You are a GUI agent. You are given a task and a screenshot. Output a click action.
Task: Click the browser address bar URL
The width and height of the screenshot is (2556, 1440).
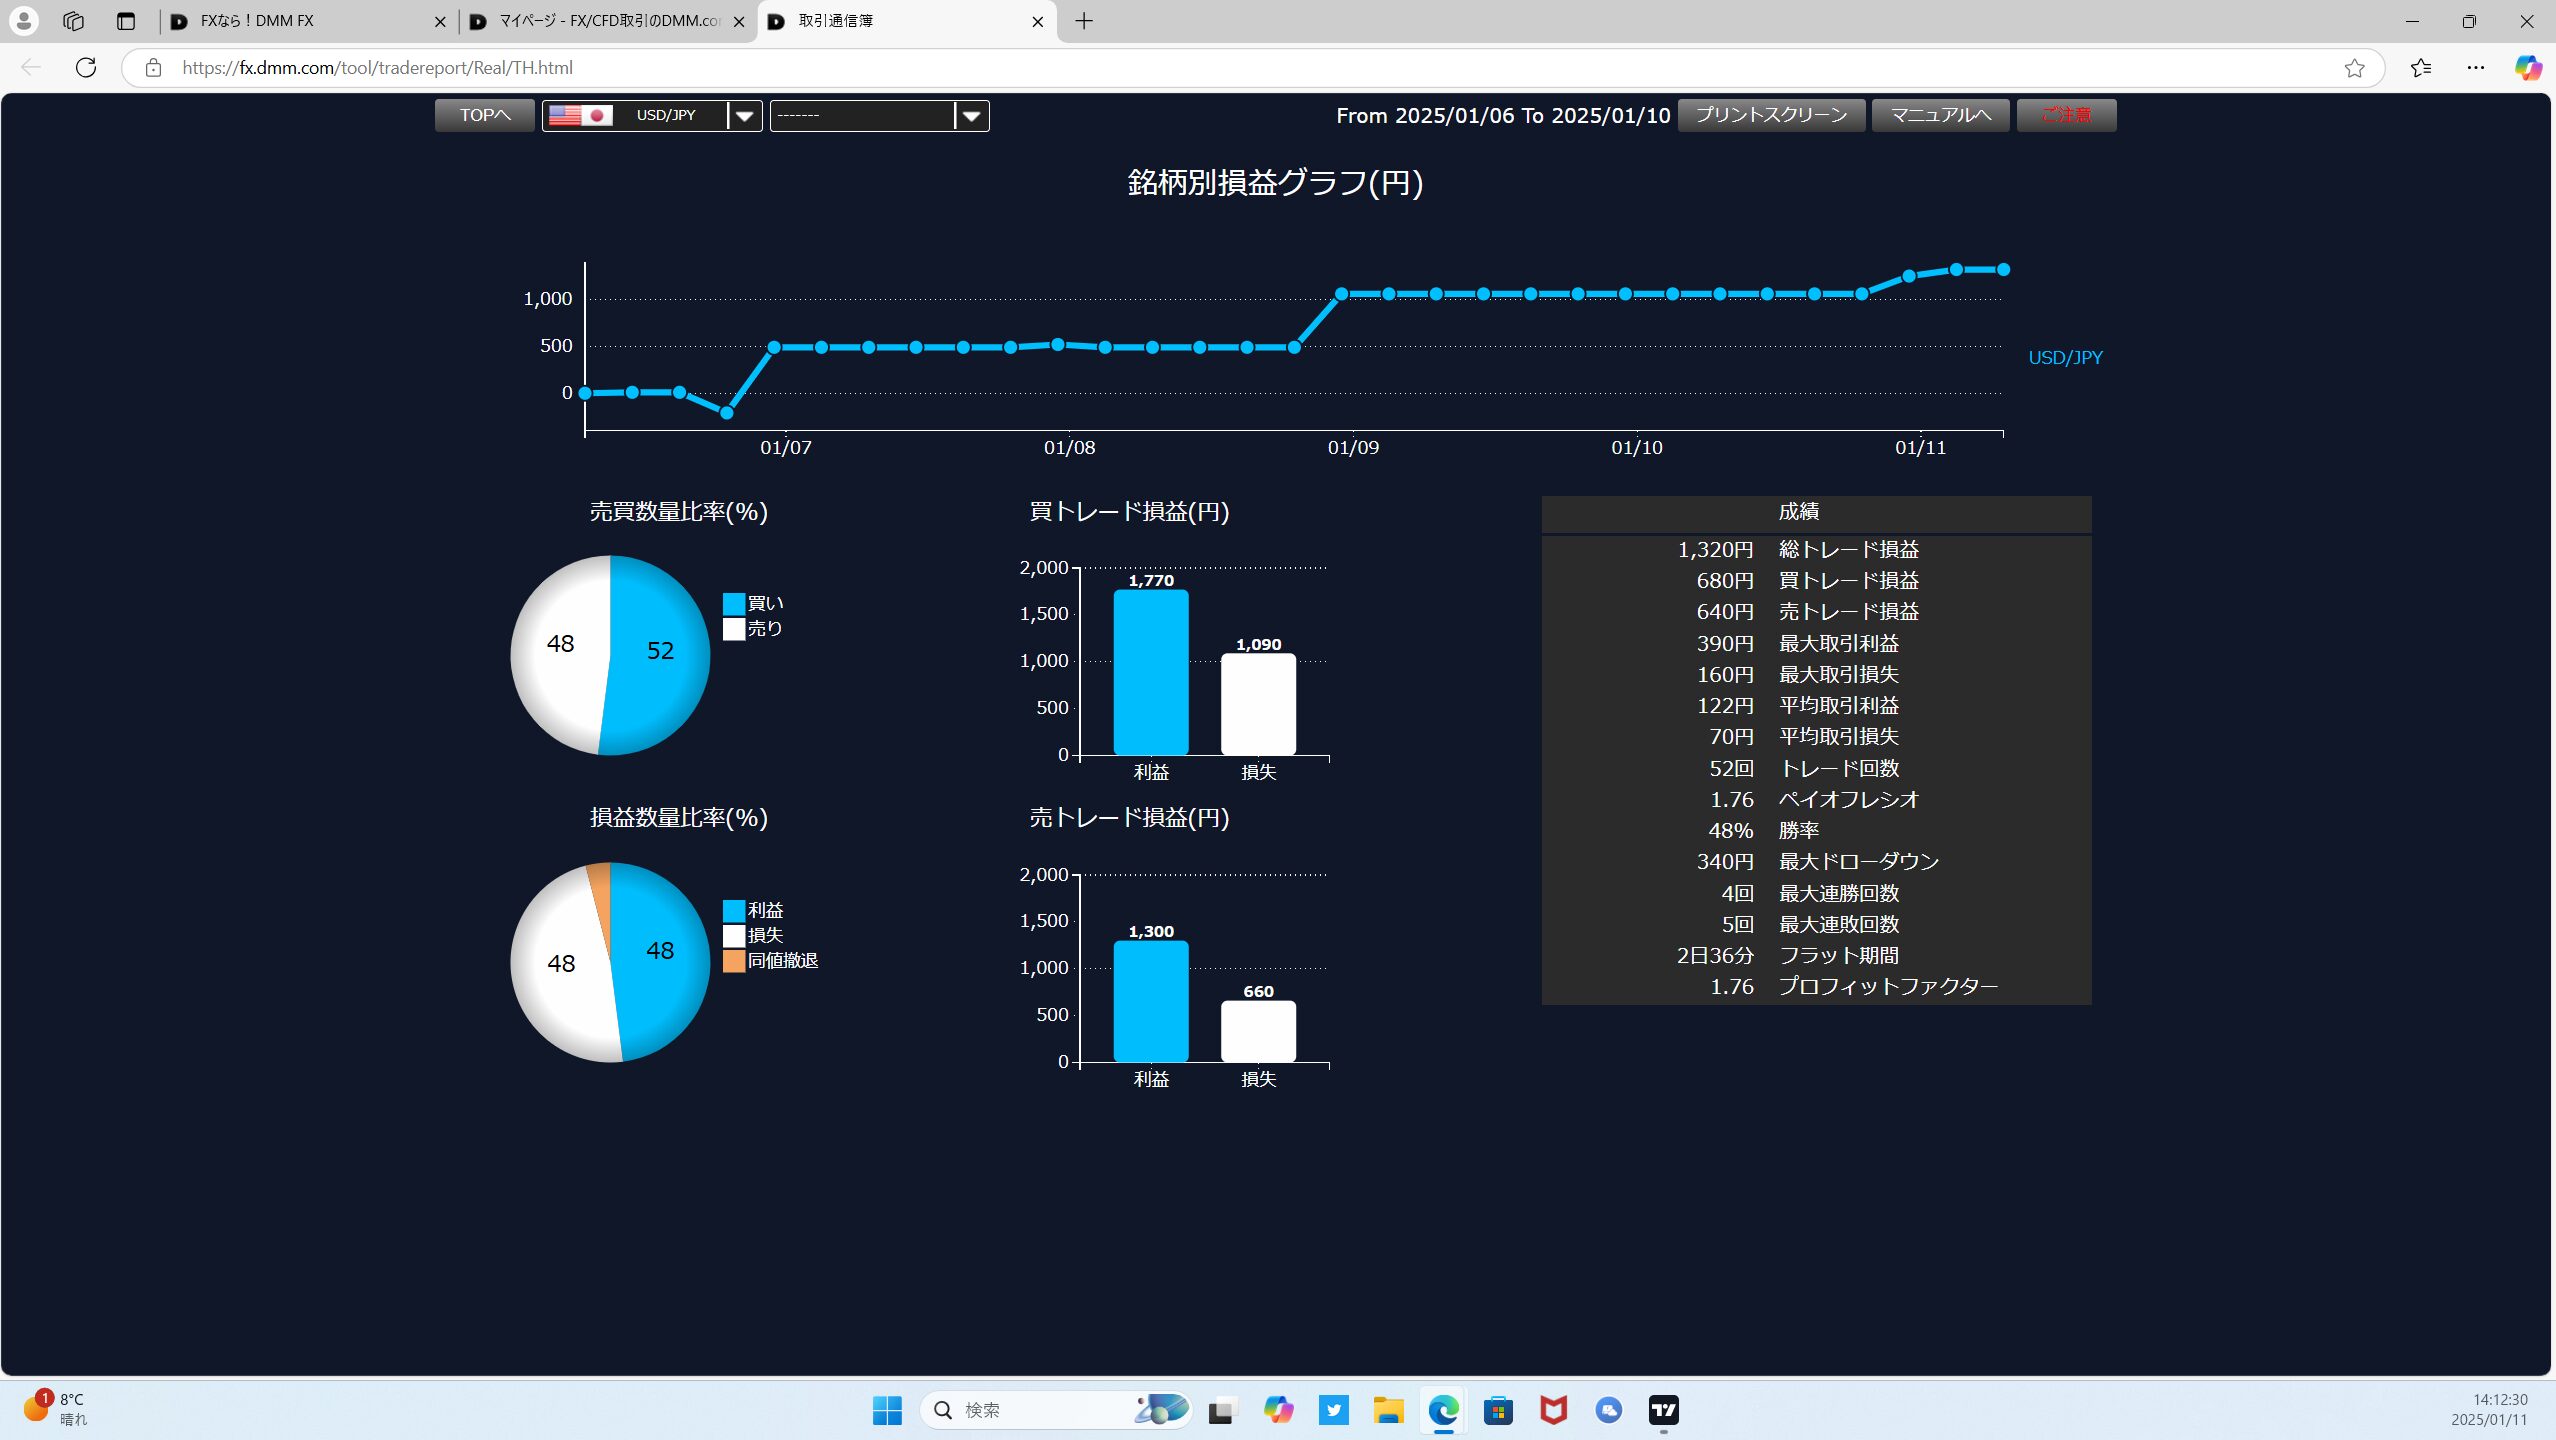(x=377, y=68)
